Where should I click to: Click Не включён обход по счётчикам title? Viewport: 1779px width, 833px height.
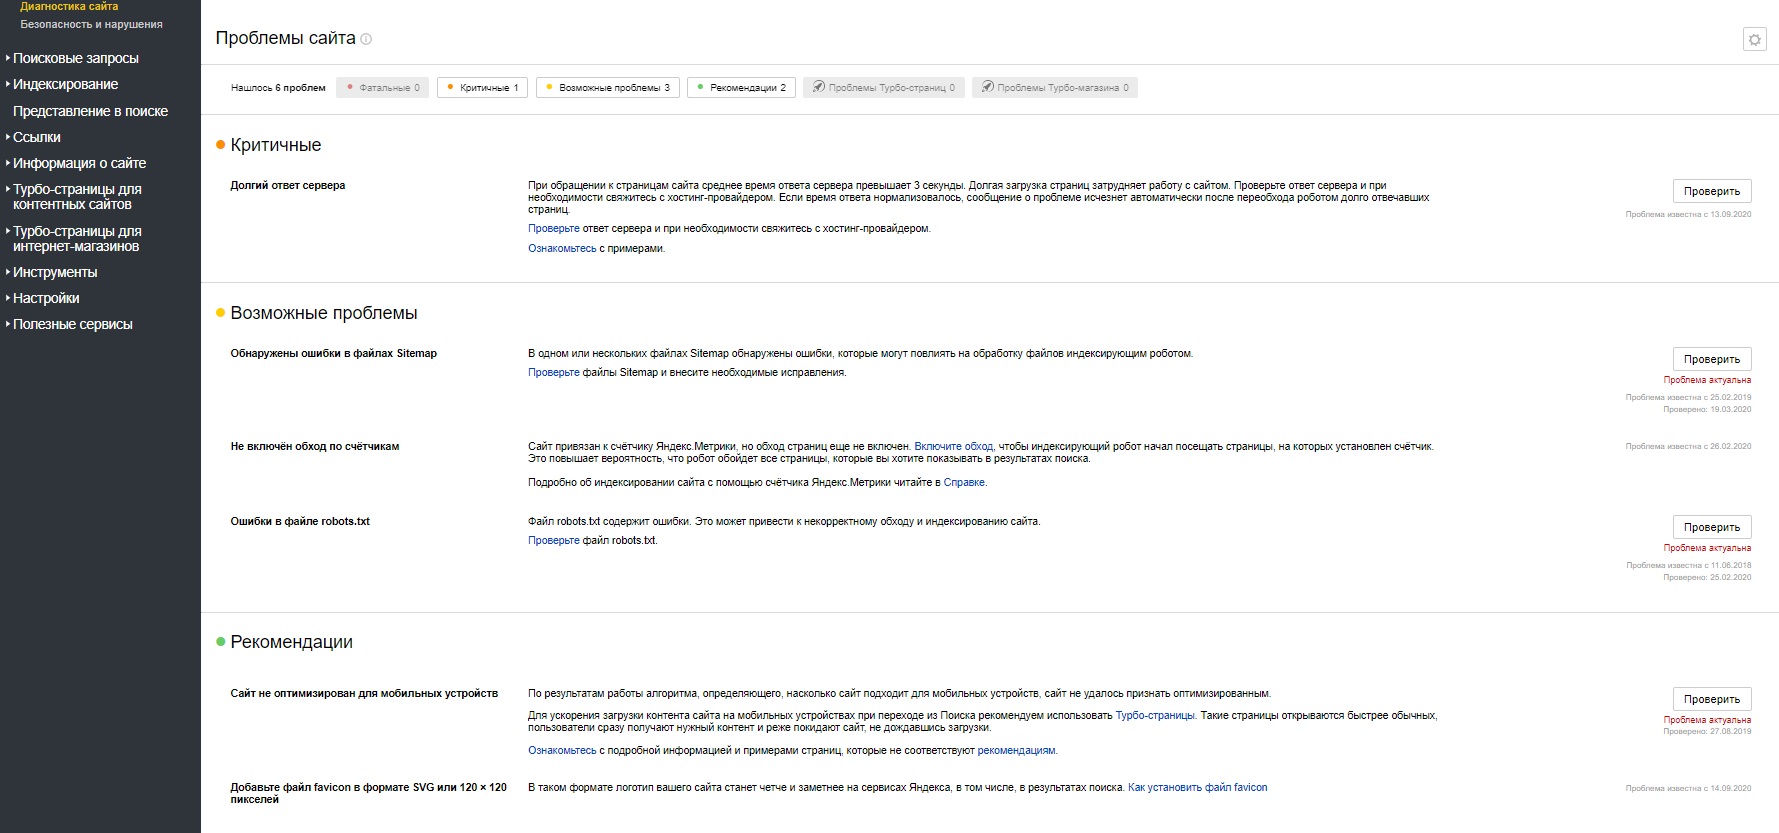point(315,447)
